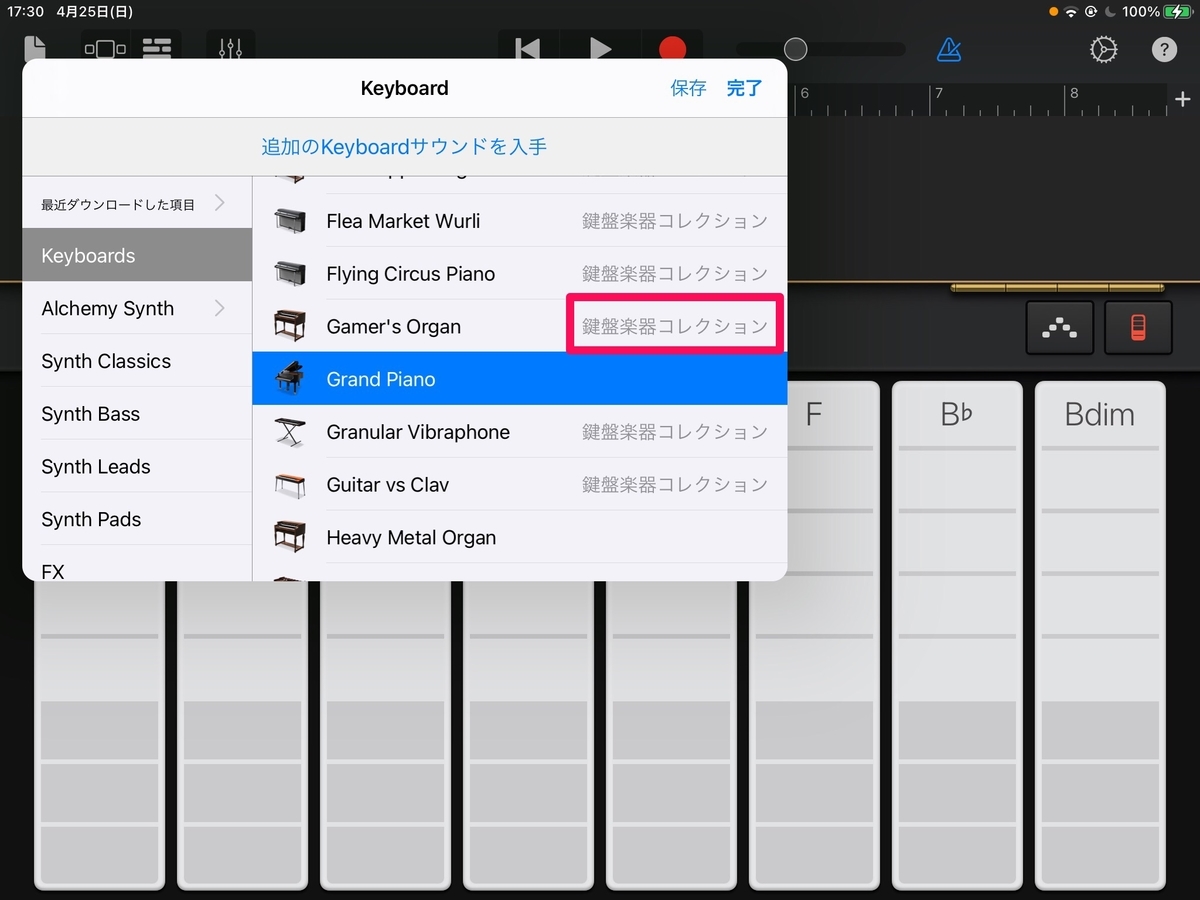The image size is (1200, 900).
Task: Start playback with the Play button
Action: point(600,49)
